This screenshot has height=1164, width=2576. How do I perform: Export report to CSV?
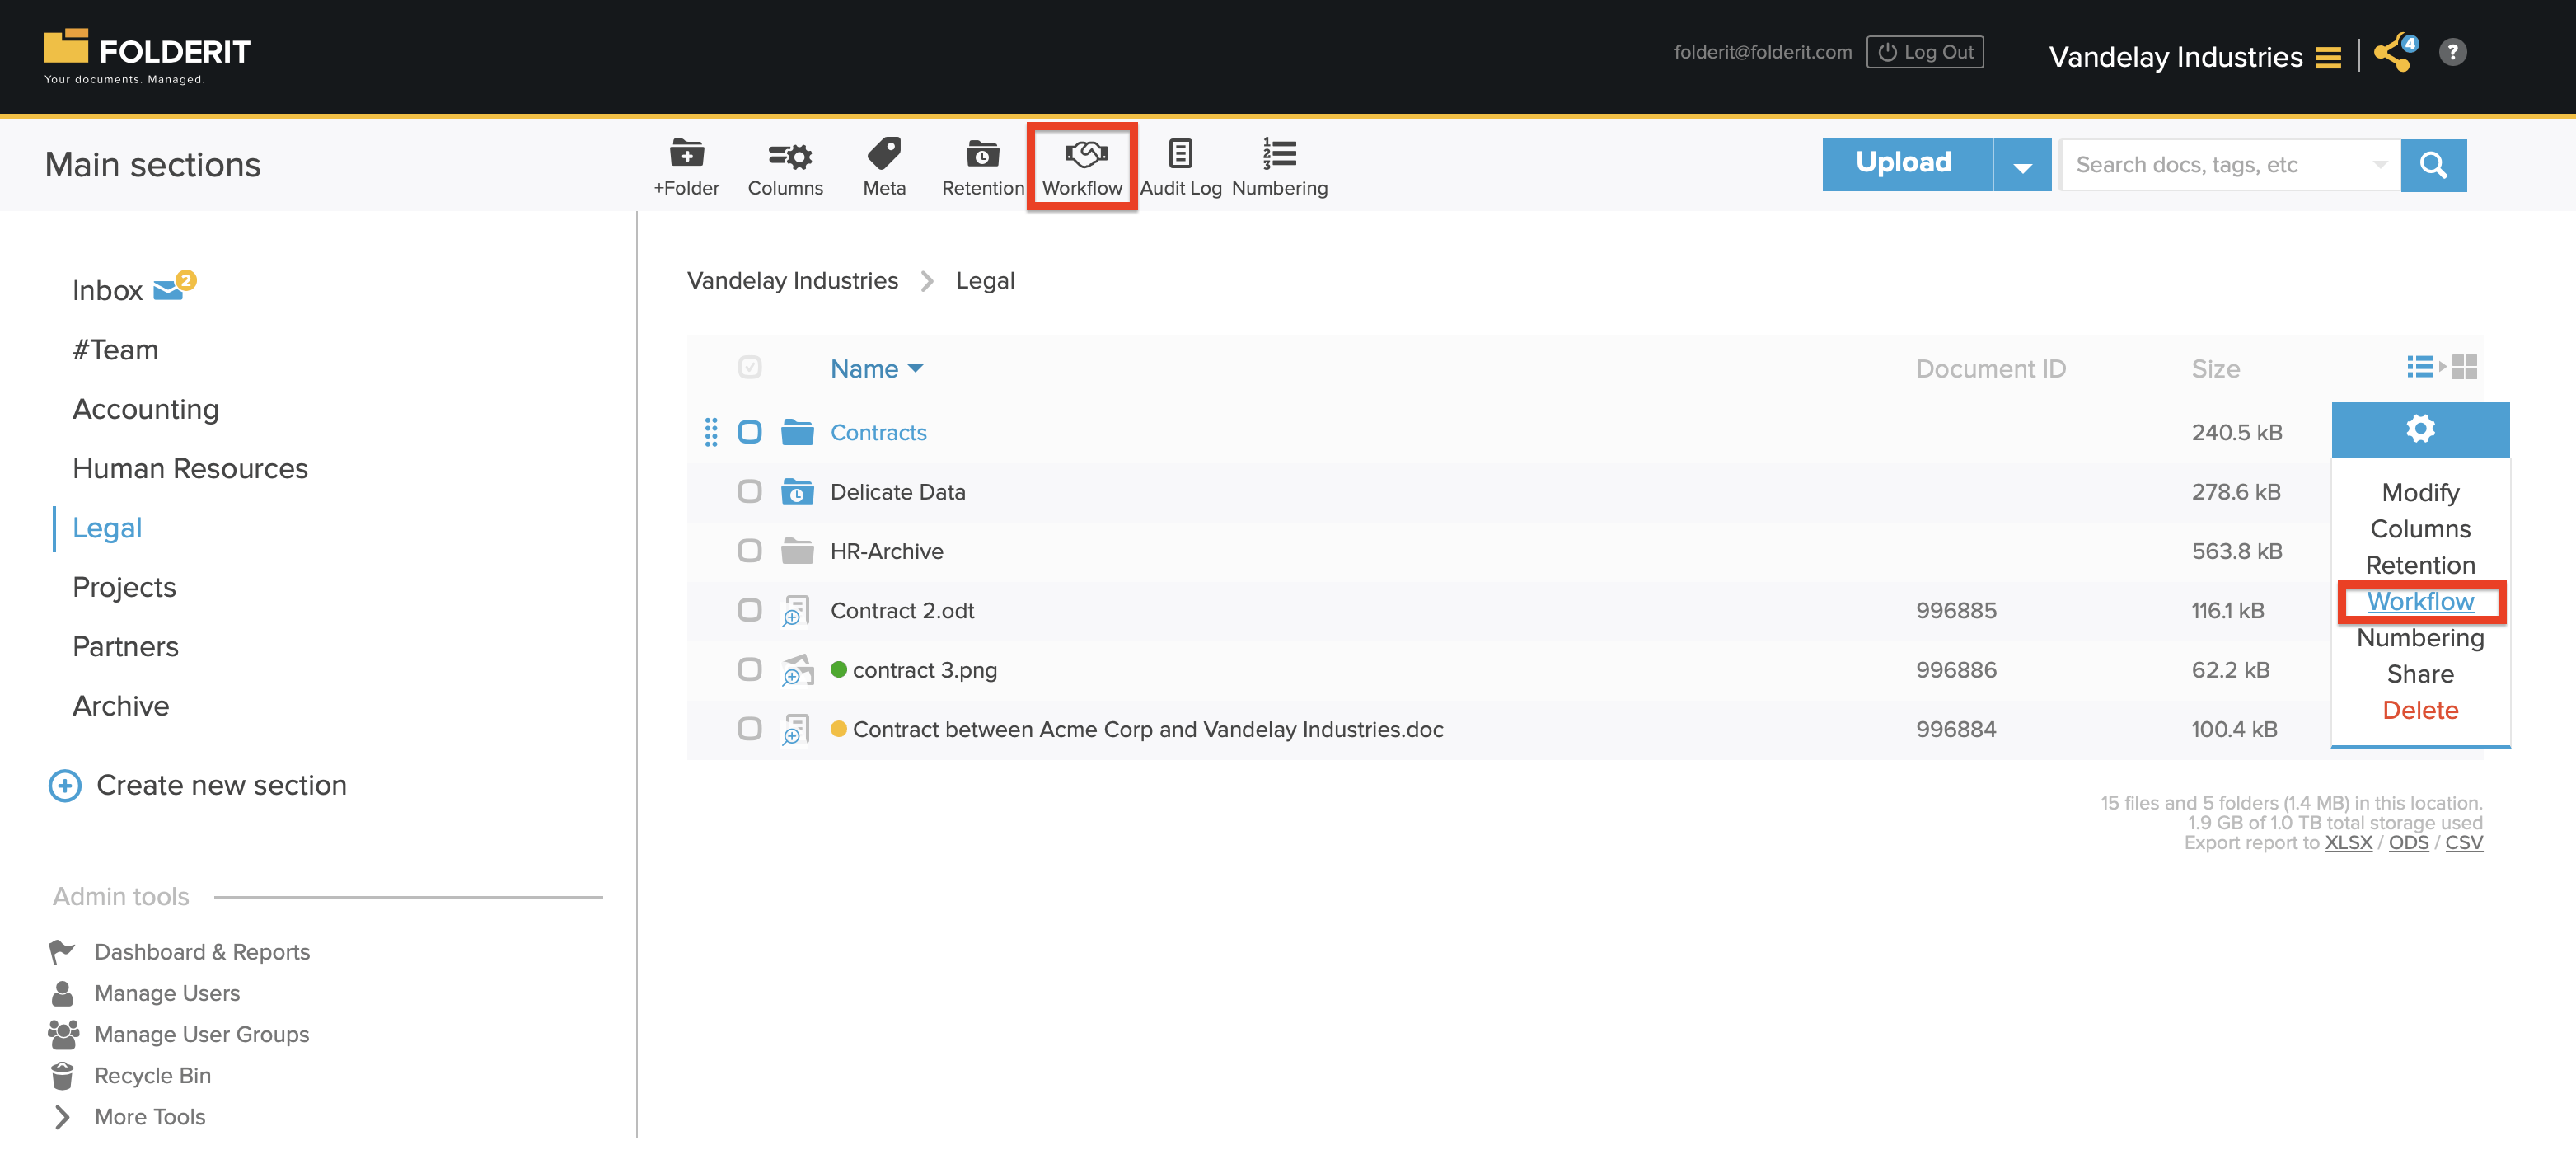point(2463,843)
